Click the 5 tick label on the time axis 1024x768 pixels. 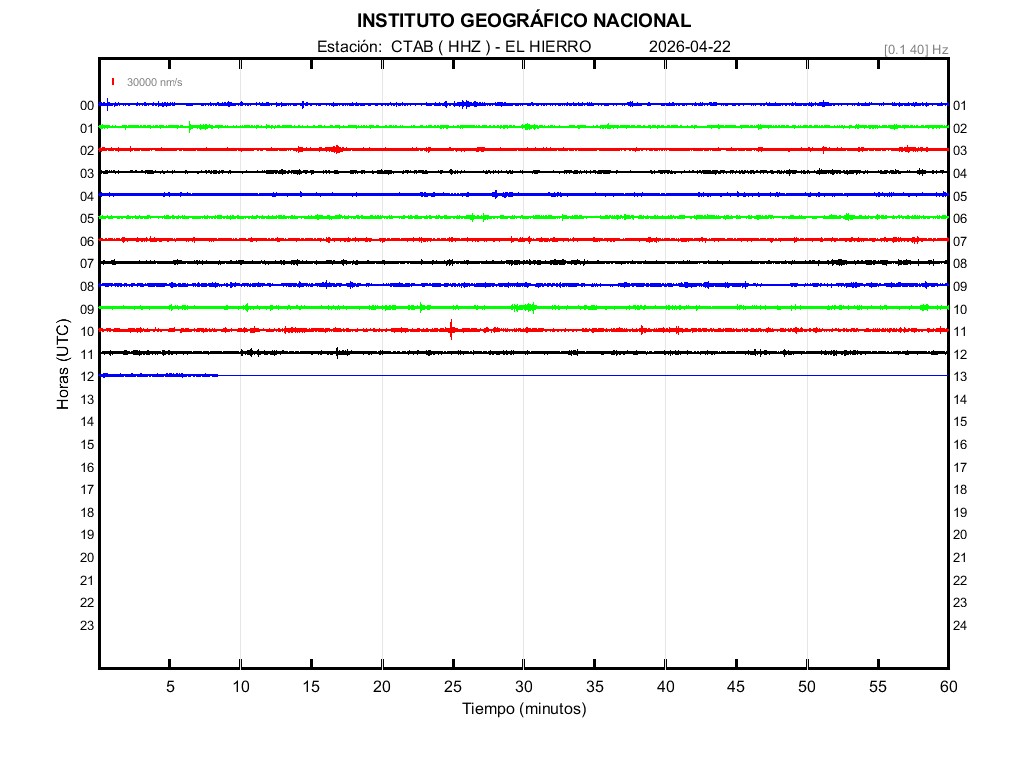coord(170,686)
